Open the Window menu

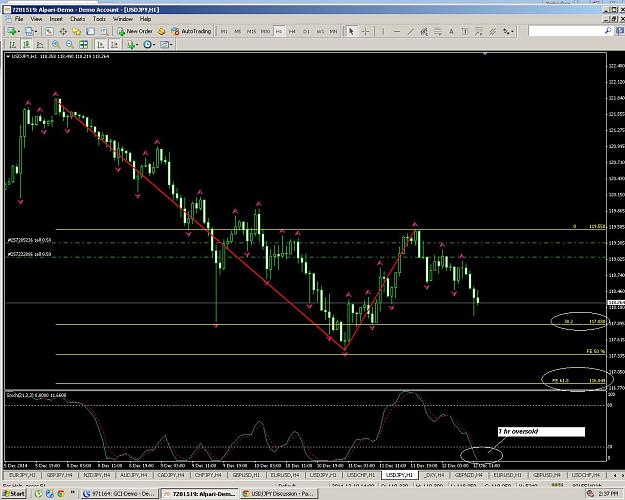[123, 19]
